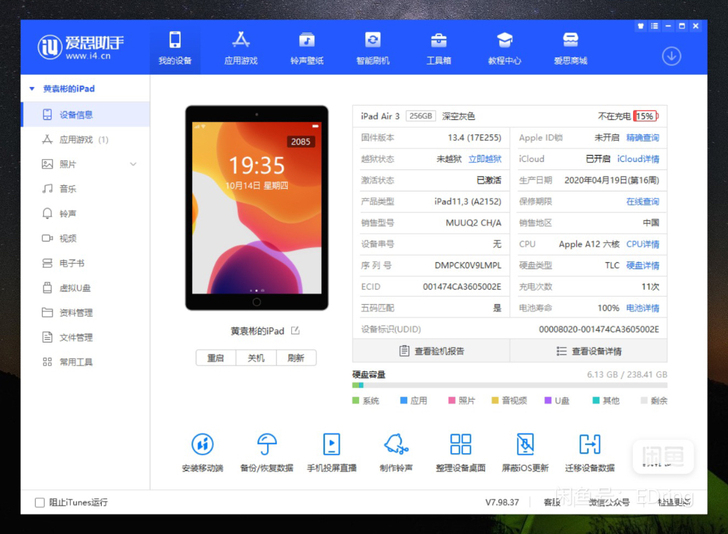The width and height of the screenshot is (728, 534).
Task: Click the 立即越狱 jailbreak link
Action: point(485,159)
